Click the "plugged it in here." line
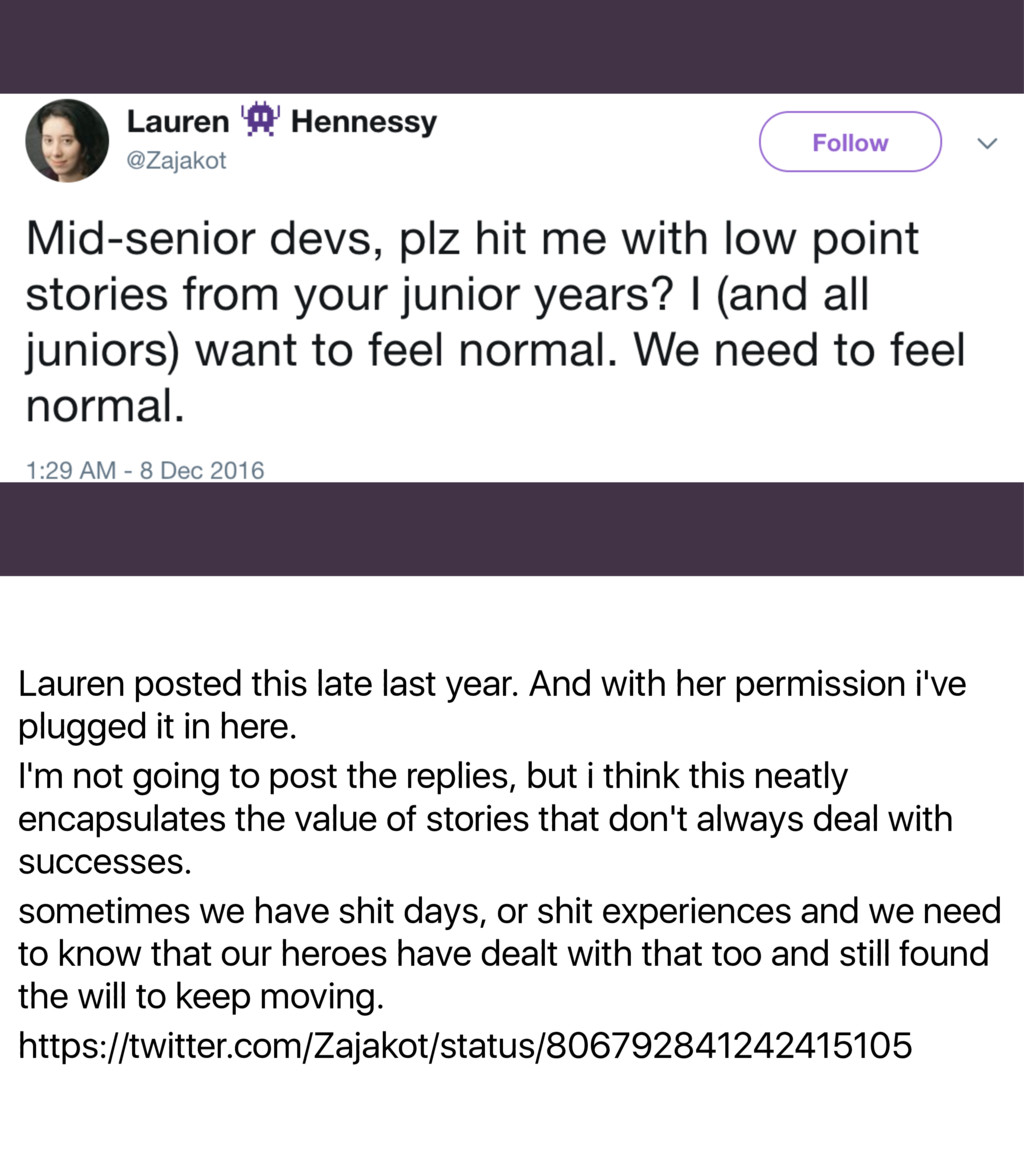1024x1152 pixels. [x=157, y=727]
